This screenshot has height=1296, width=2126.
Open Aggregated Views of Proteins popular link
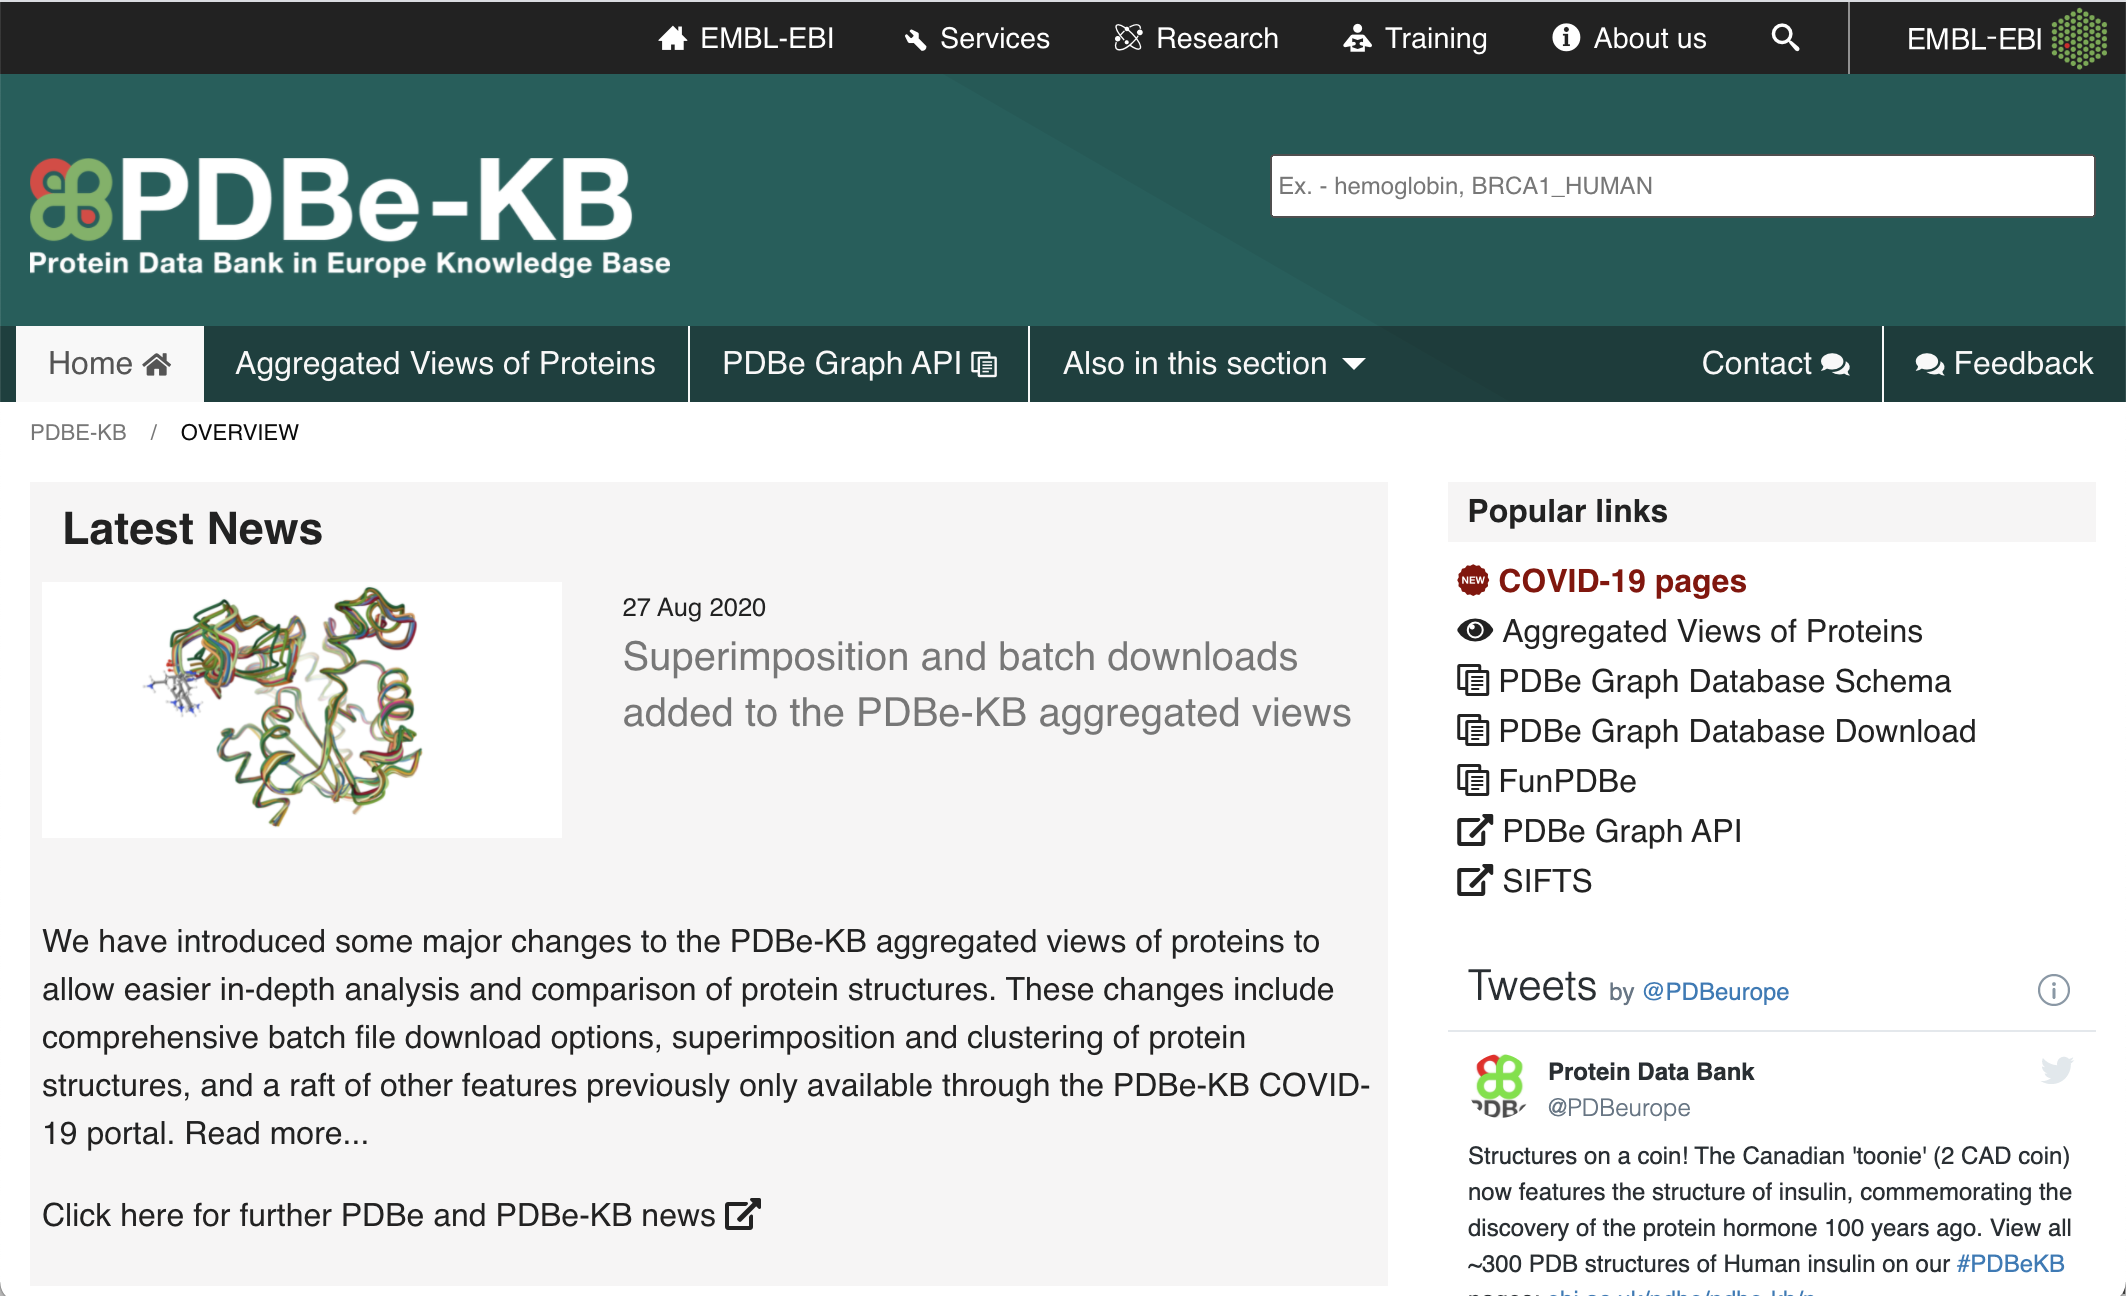(x=1712, y=631)
